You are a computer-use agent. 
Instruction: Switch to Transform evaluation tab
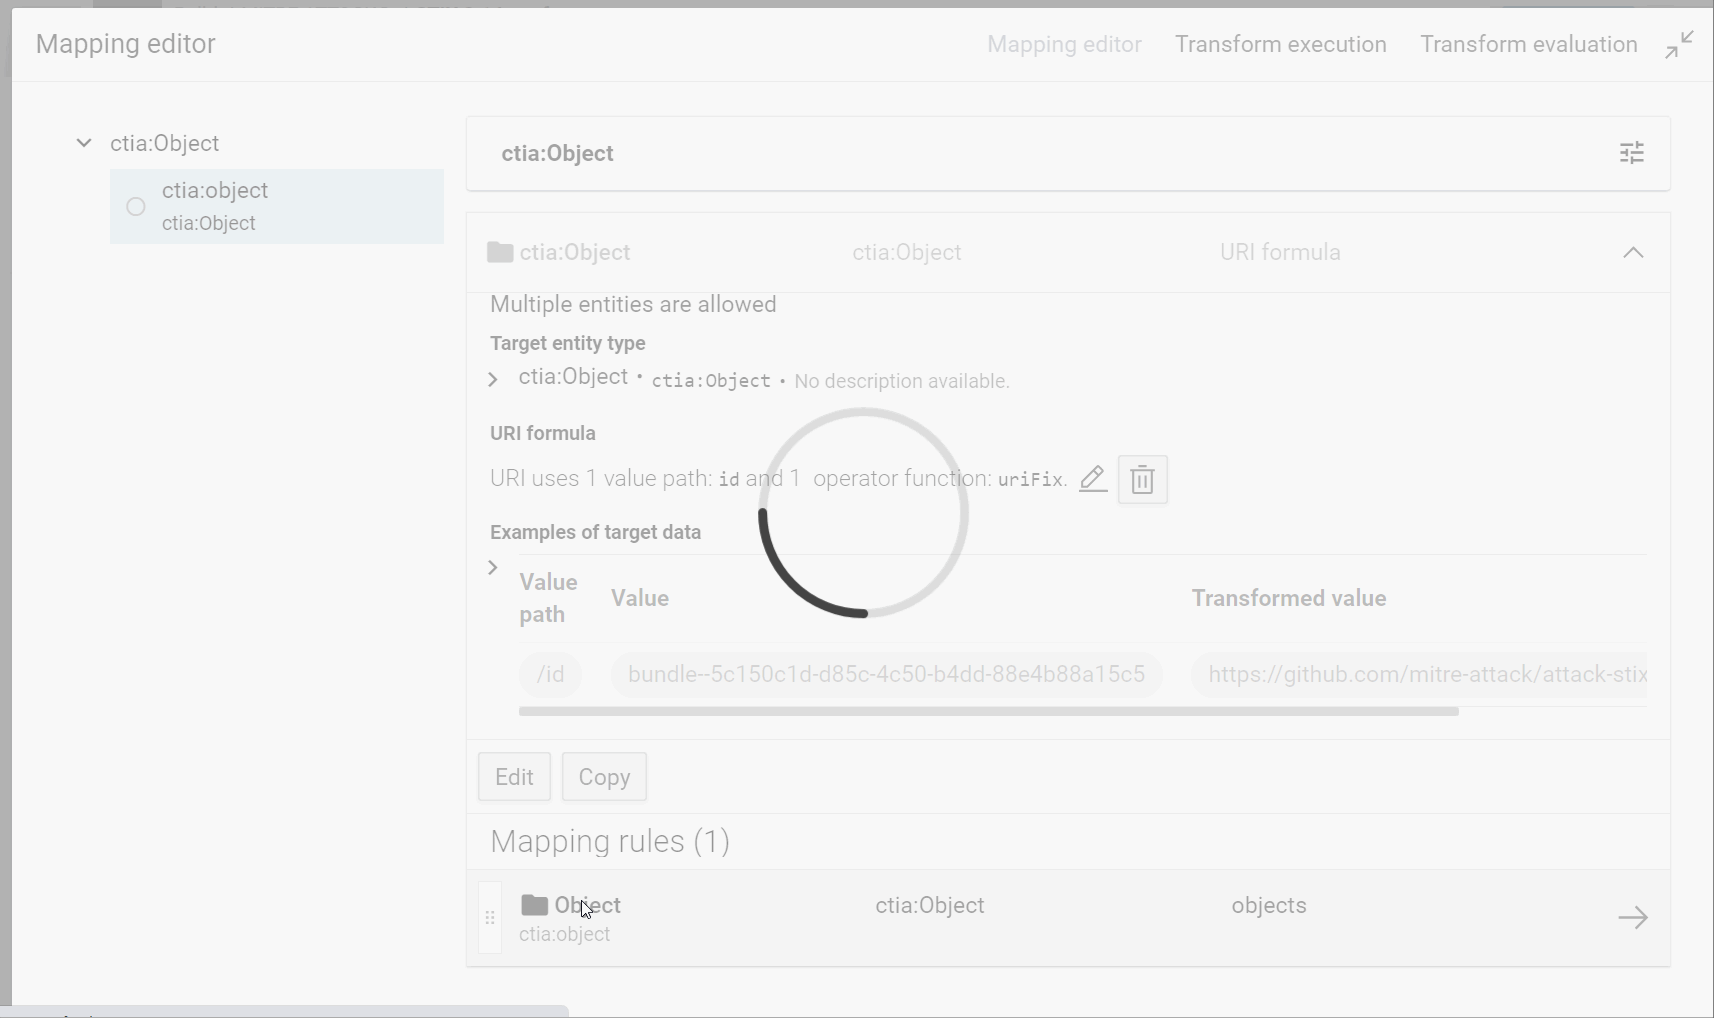click(1528, 45)
